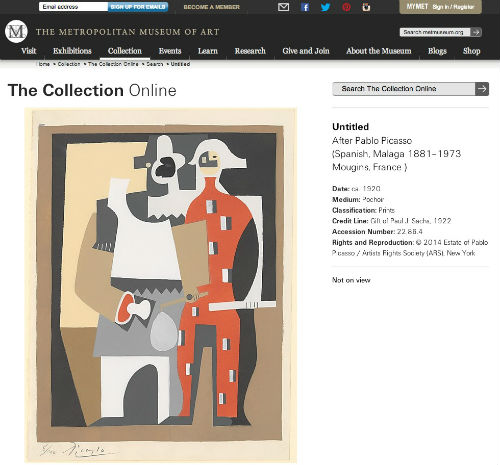Focus Search The Collection Online field

pyautogui.click(x=404, y=89)
